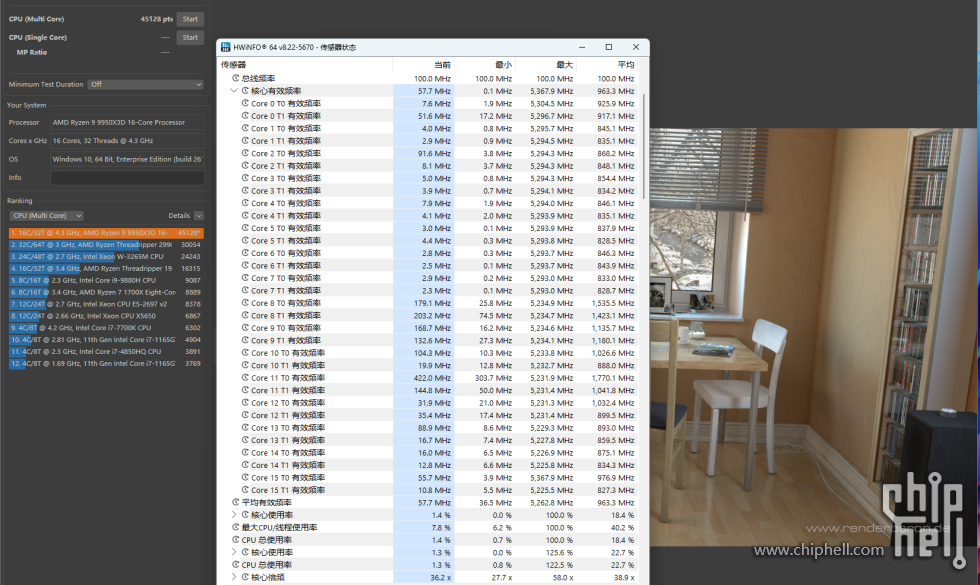Select the Core 0 T1 有效频率 row label
The image size is (980, 585).
[x=286, y=116]
